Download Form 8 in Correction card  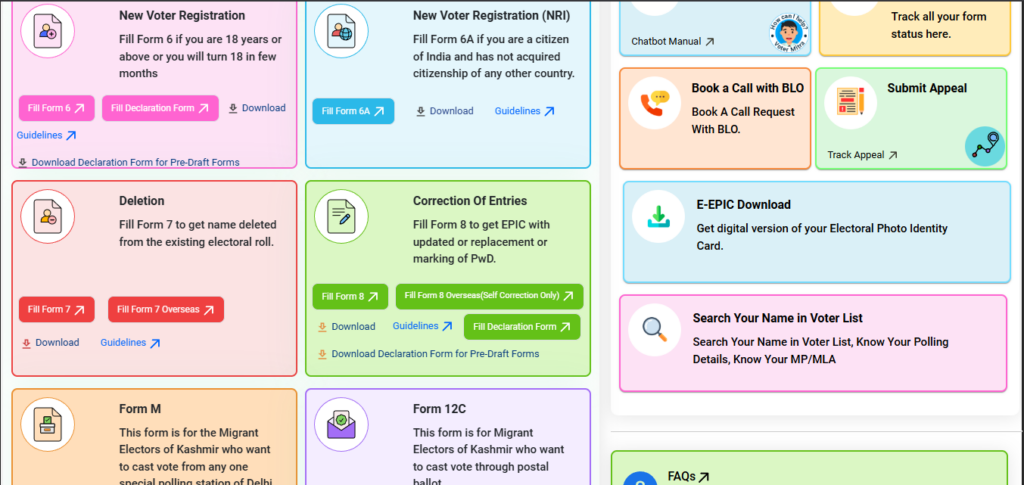point(347,326)
